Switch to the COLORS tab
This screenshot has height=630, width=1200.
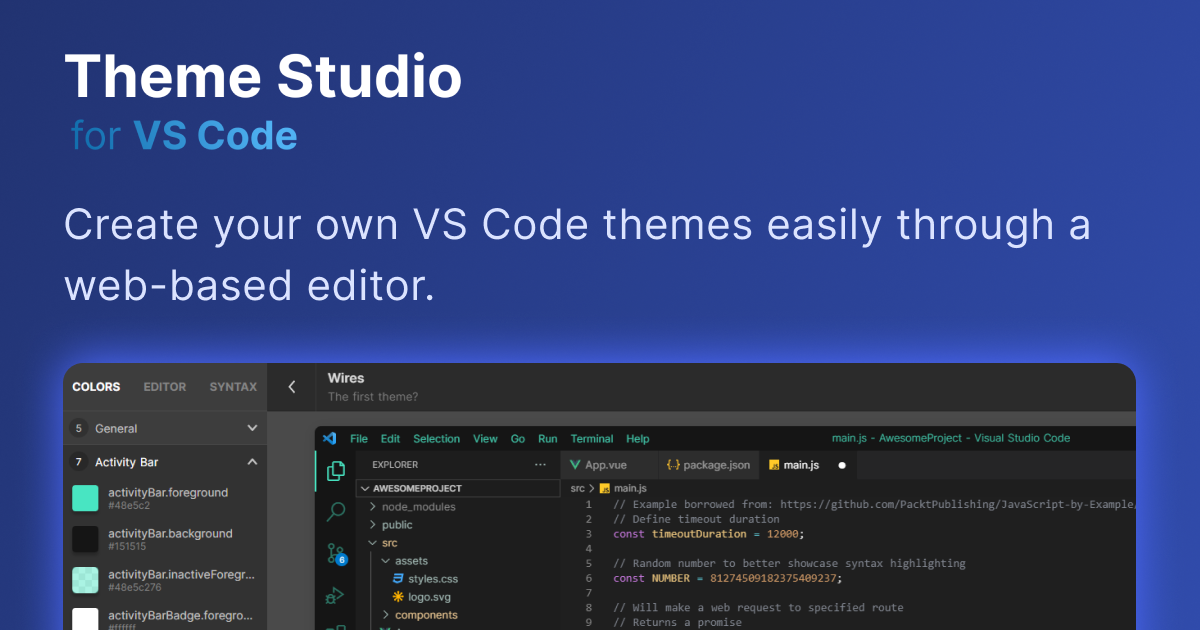tap(96, 387)
